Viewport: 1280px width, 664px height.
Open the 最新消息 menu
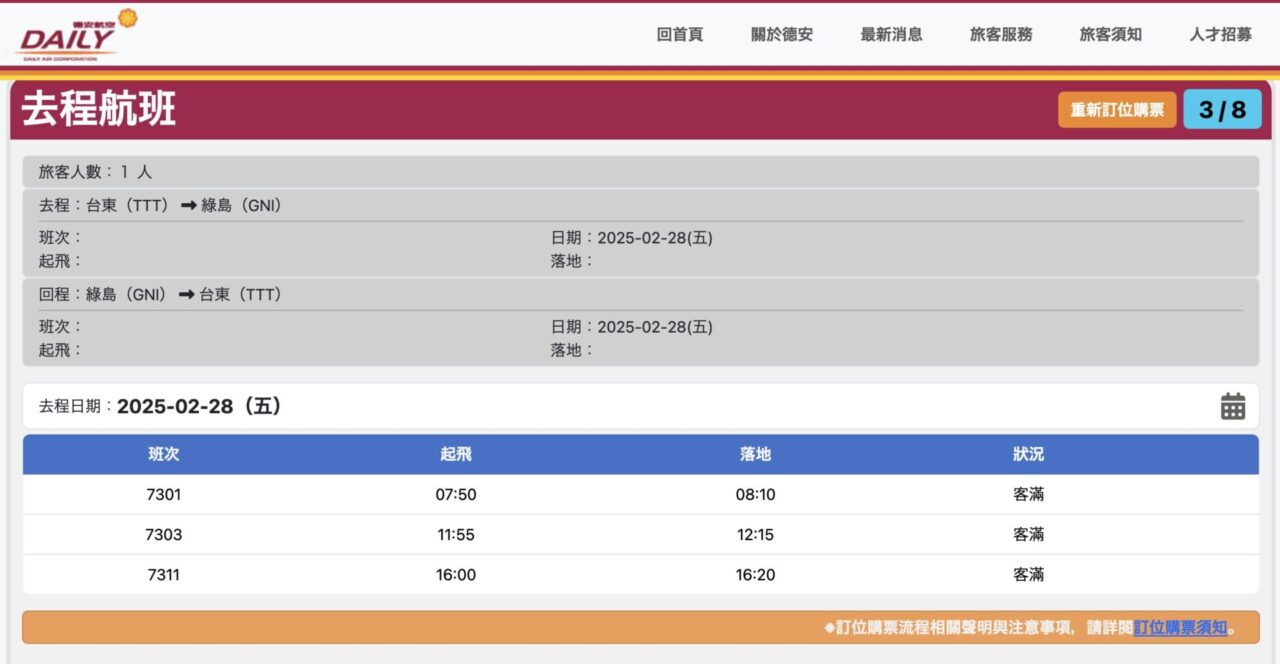pos(891,34)
